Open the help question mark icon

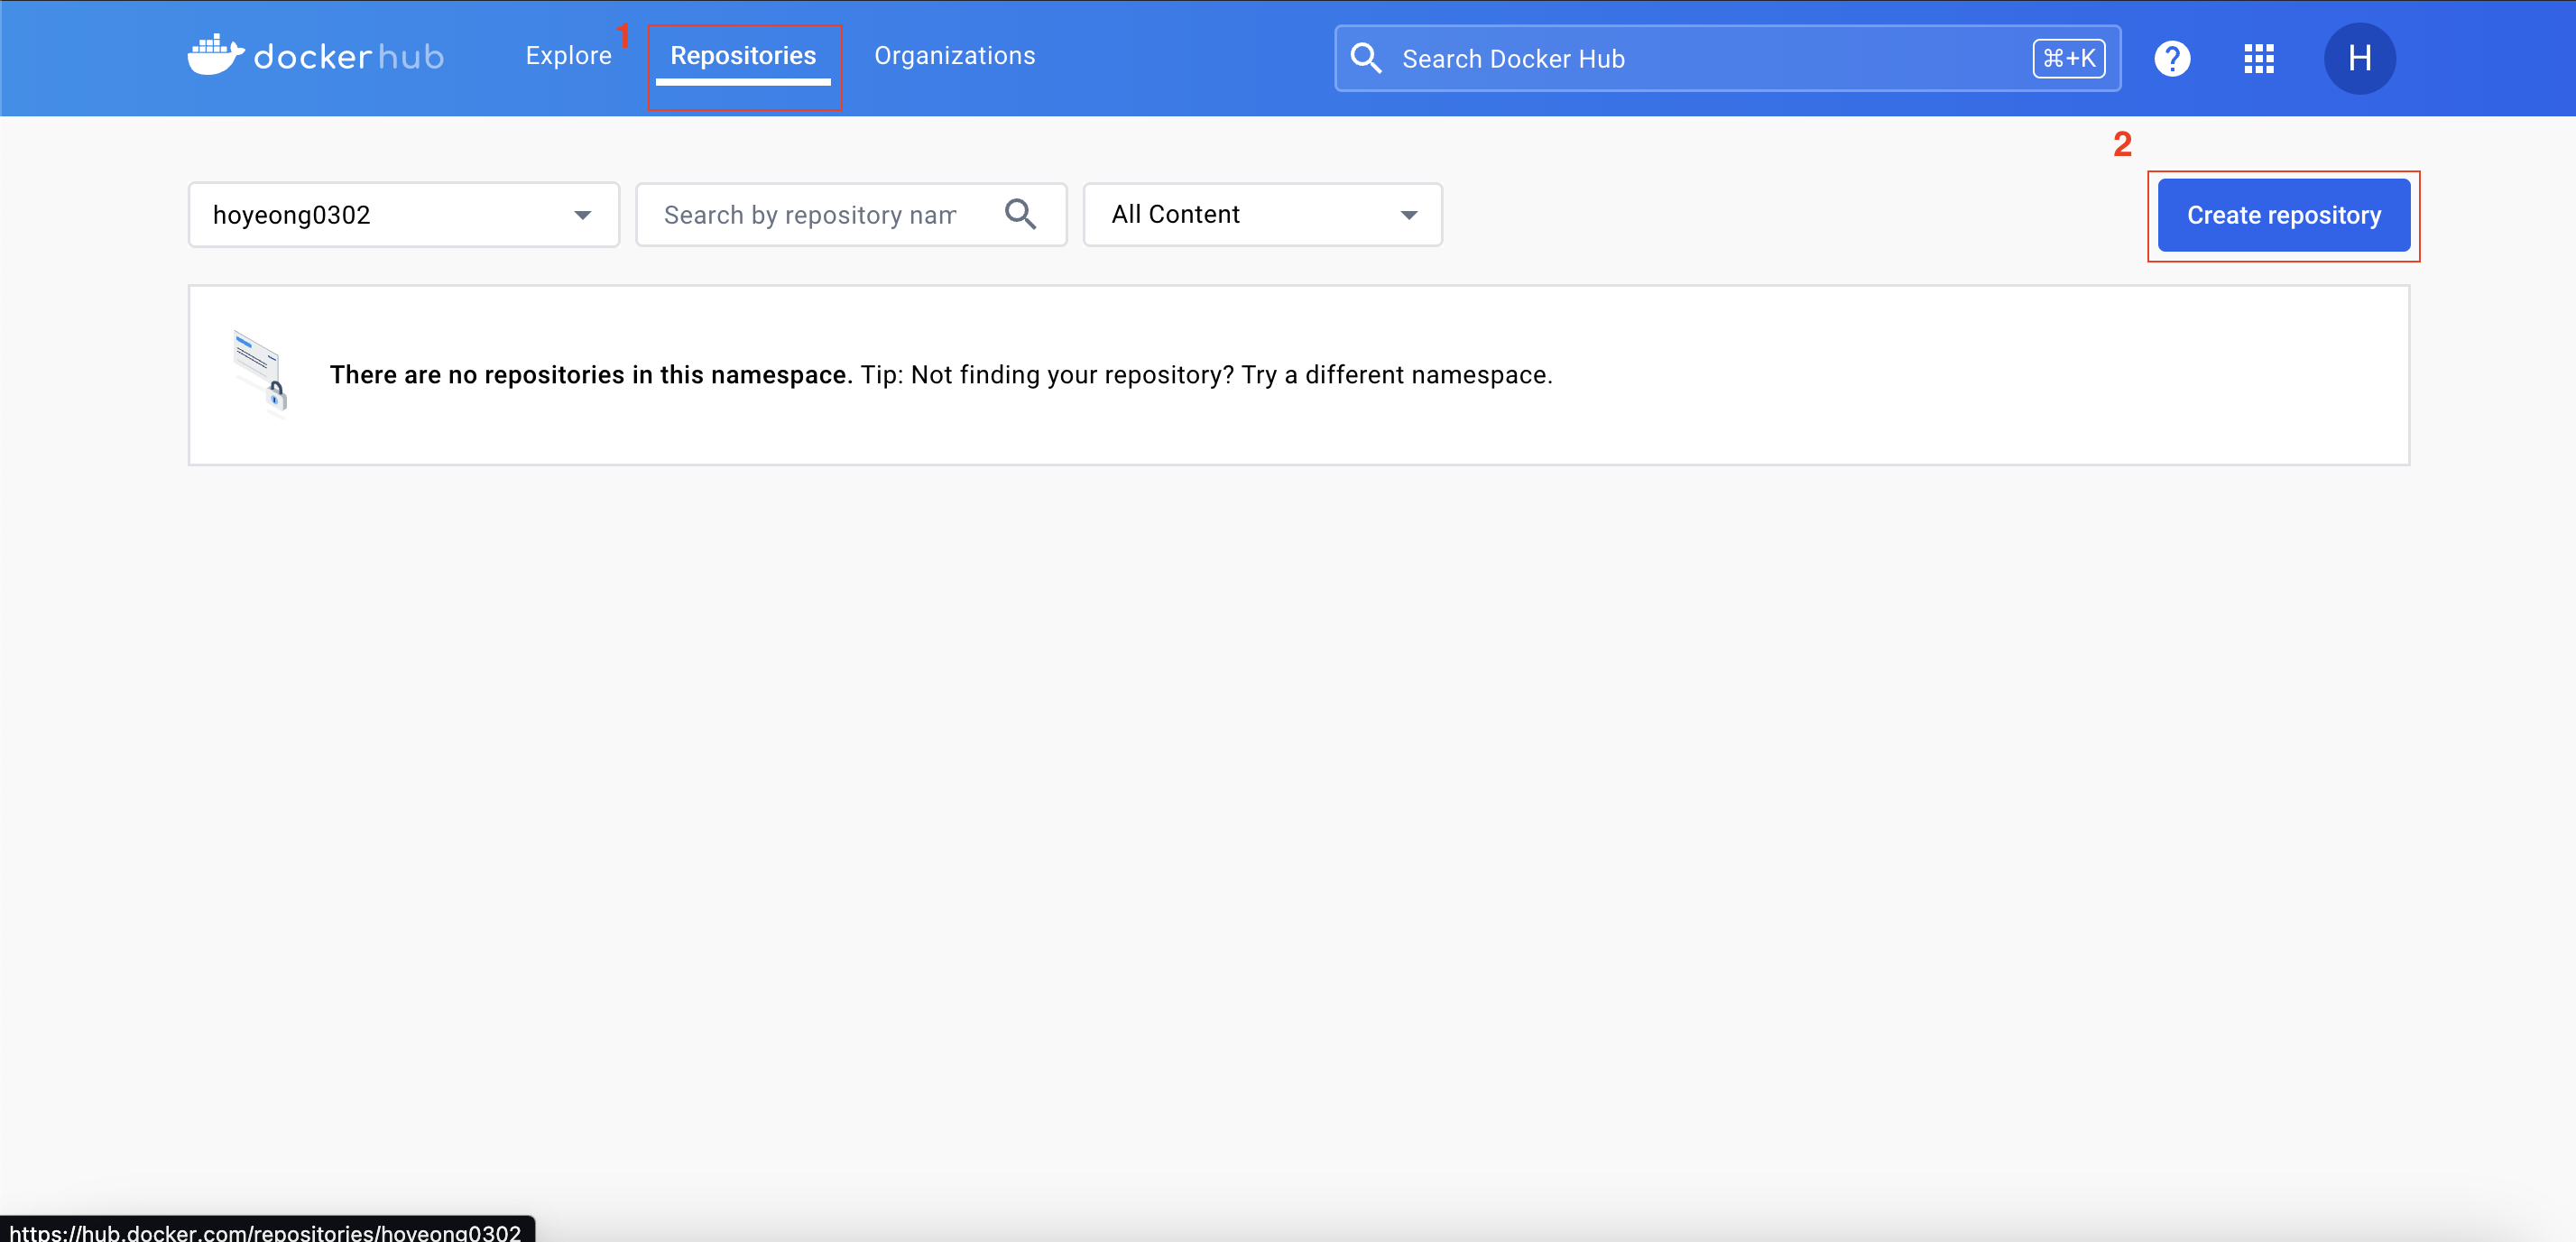point(2171,58)
